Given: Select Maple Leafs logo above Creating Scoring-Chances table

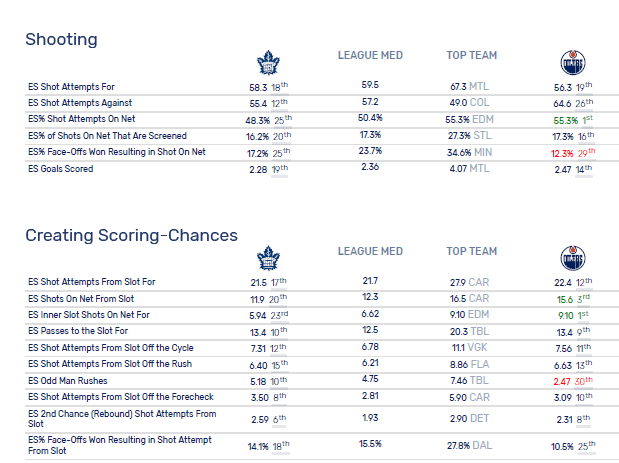Looking at the screenshot, I should [268, 260].
